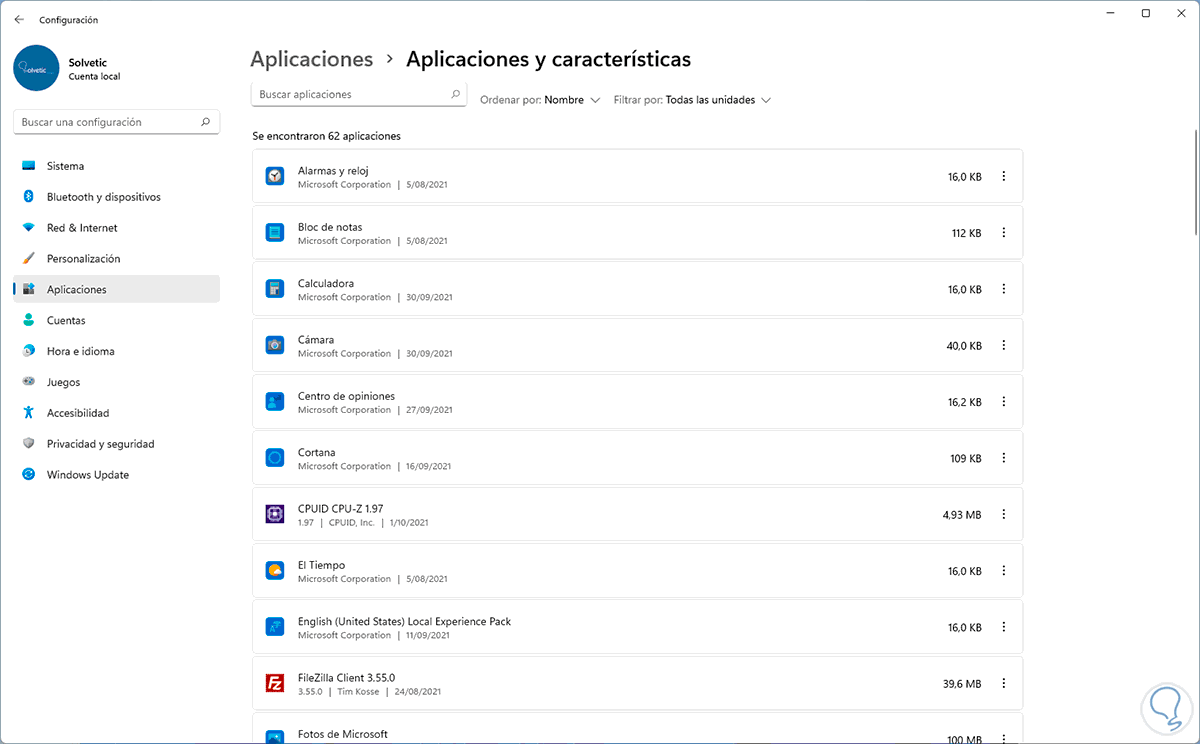Viewport: 1200px width, 744px height.
Task: Open three-dot menu for Centro de opiniones
Action: pyautogui.click(x=1004, y=402)
